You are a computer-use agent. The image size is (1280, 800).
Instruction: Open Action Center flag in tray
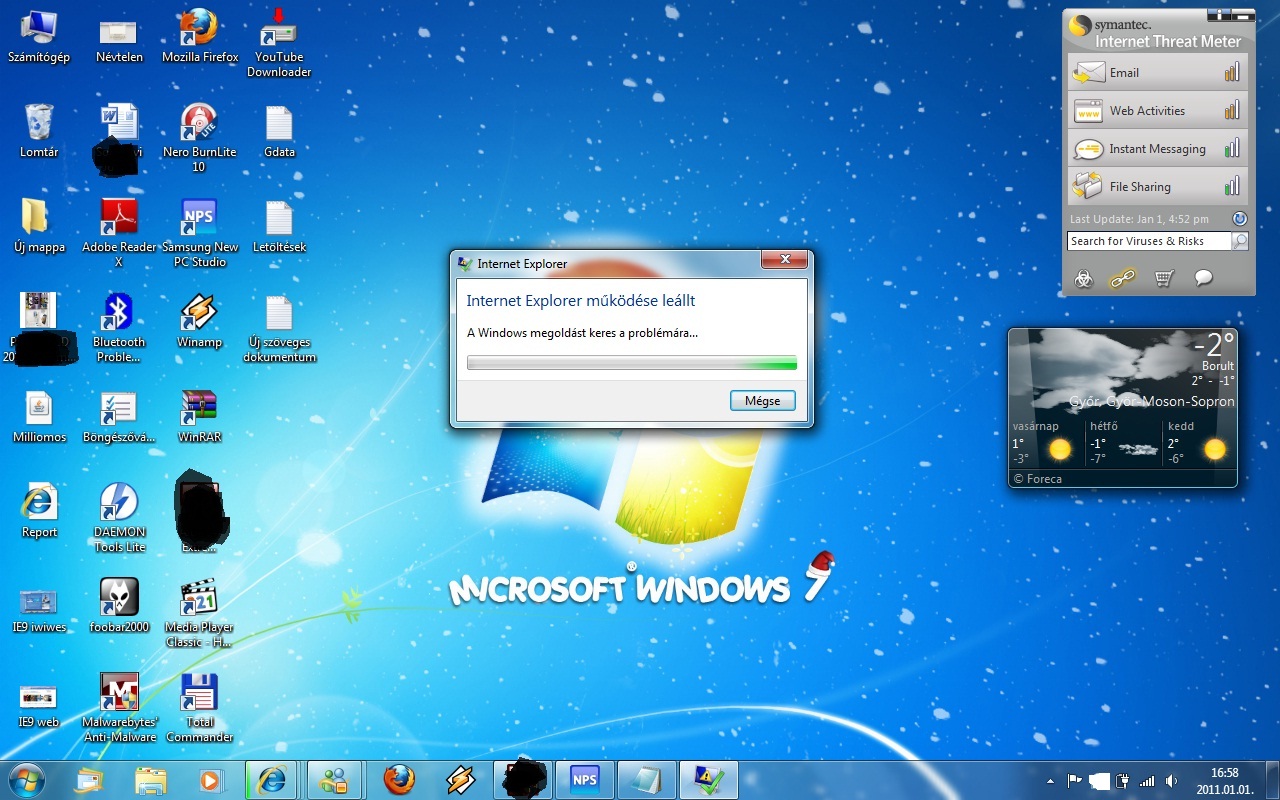click(x=1075, y=781)
